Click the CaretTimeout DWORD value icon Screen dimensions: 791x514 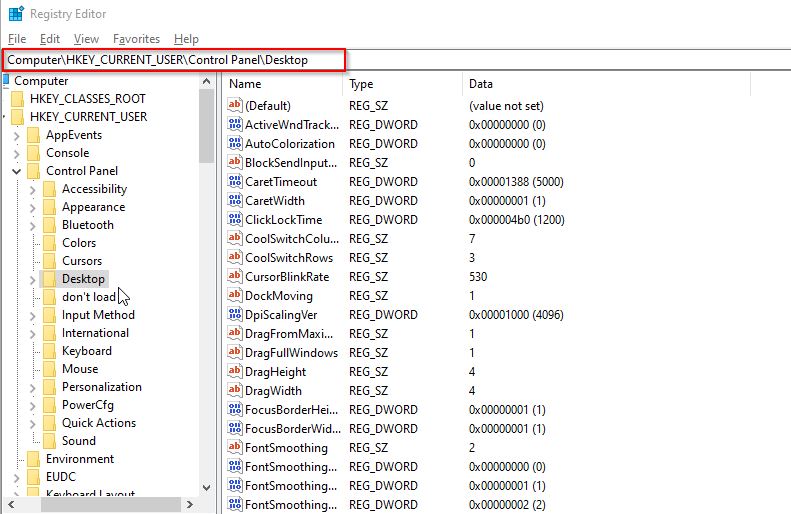coord(235,181)
